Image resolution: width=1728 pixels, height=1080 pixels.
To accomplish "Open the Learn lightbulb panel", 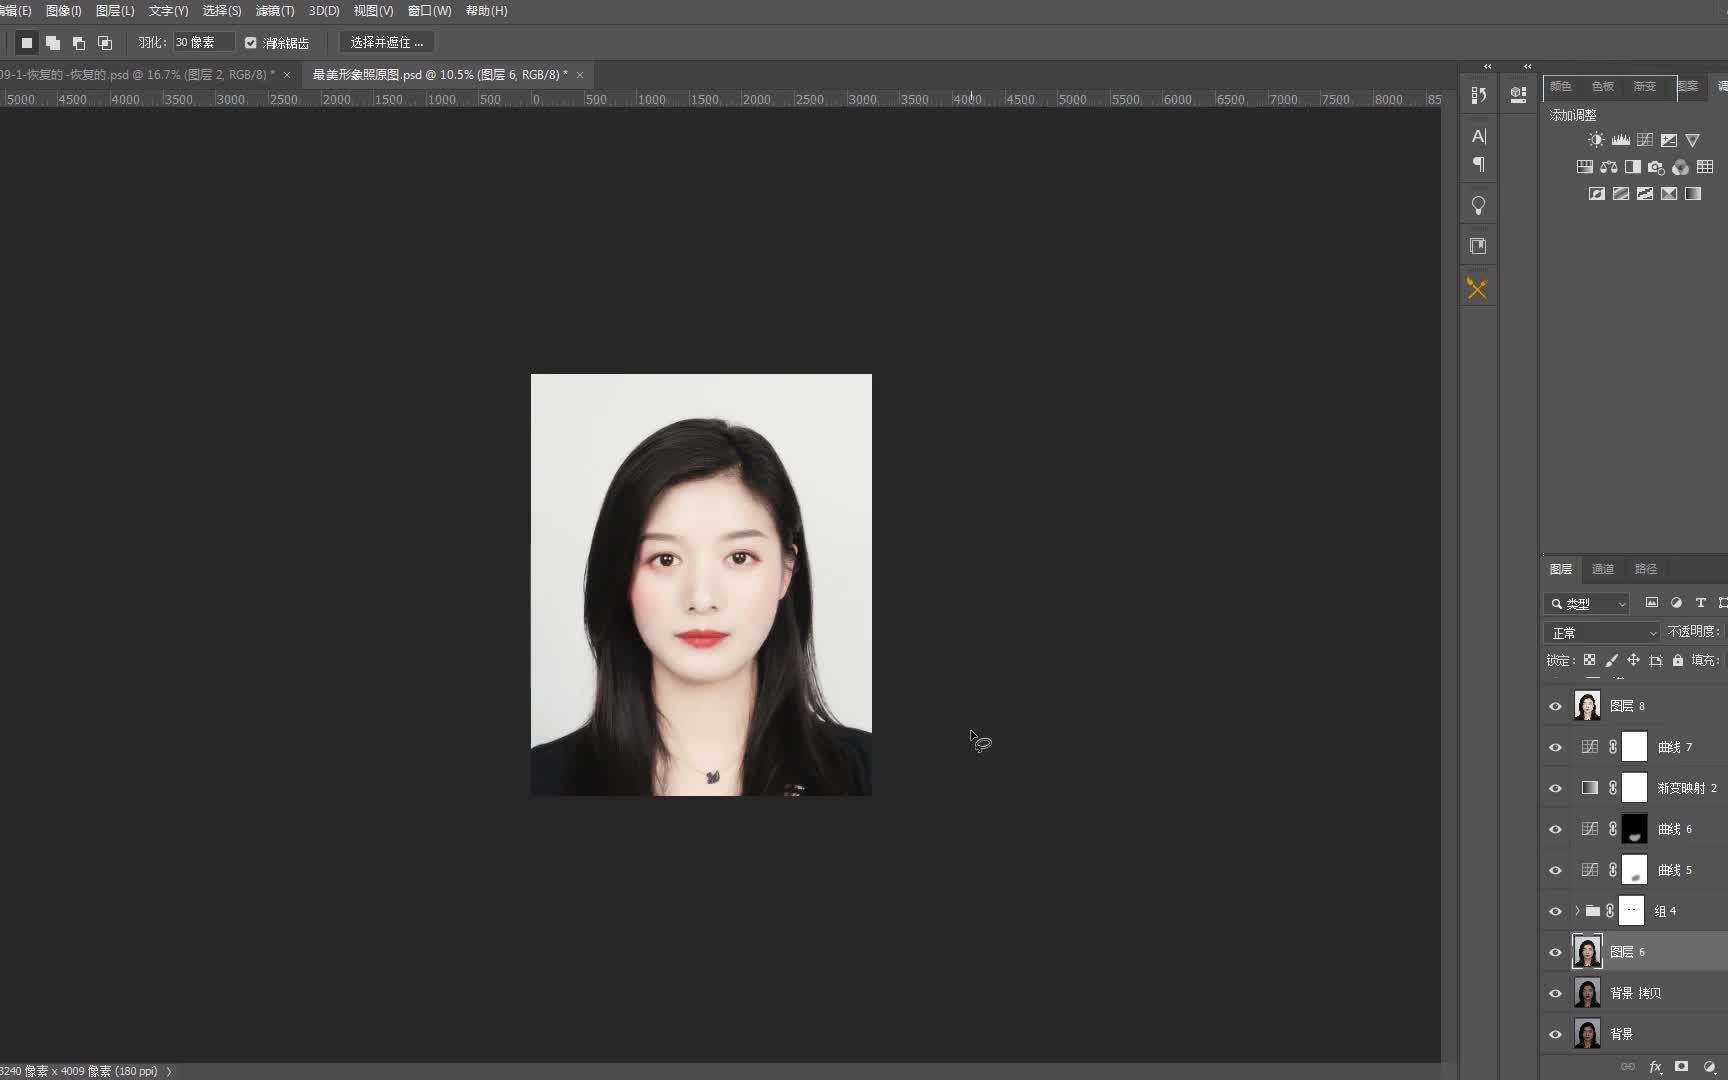I will [1478, 205].
